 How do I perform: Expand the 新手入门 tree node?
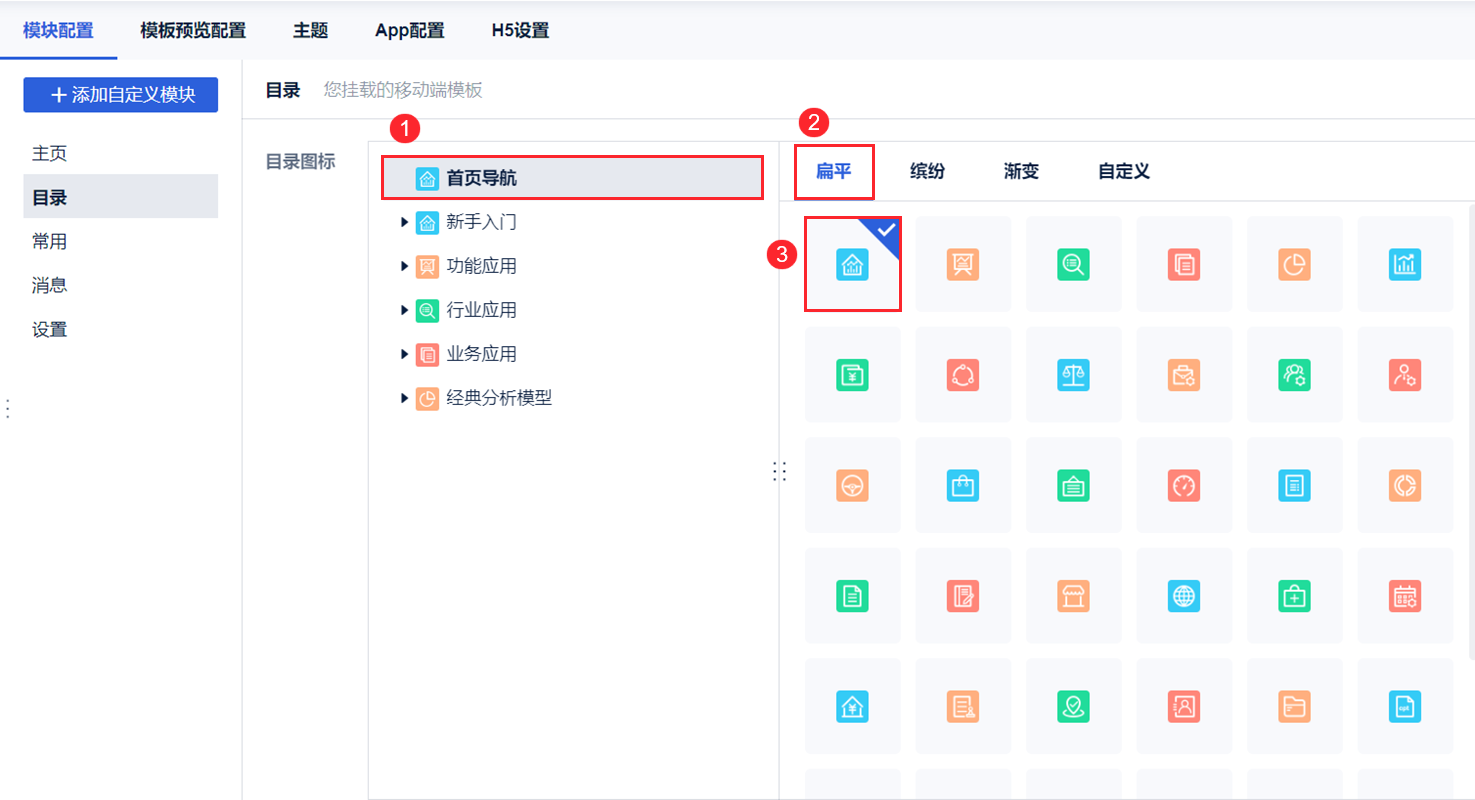coord(404,221)
